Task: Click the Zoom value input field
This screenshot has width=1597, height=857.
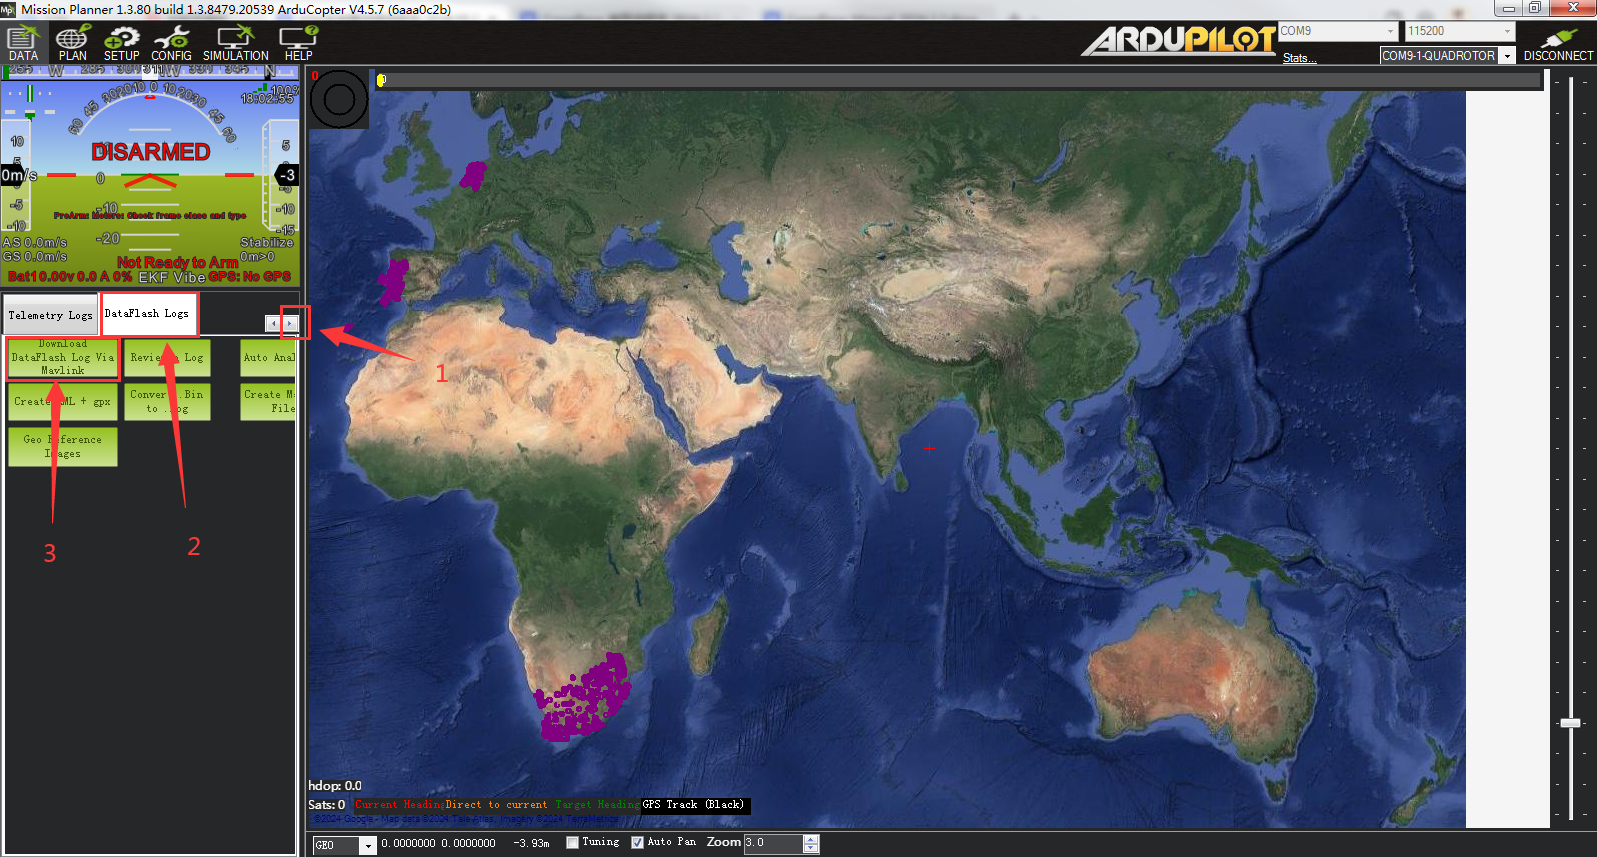Action: (x=773, y=843)
